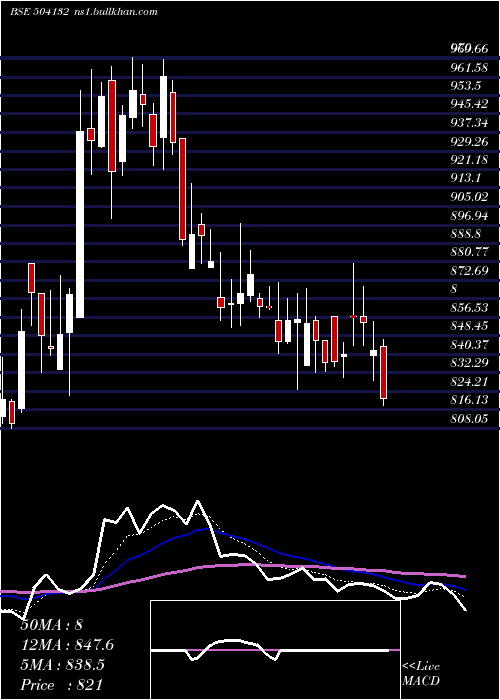Open the MACD inset chart box

(275, 650)
